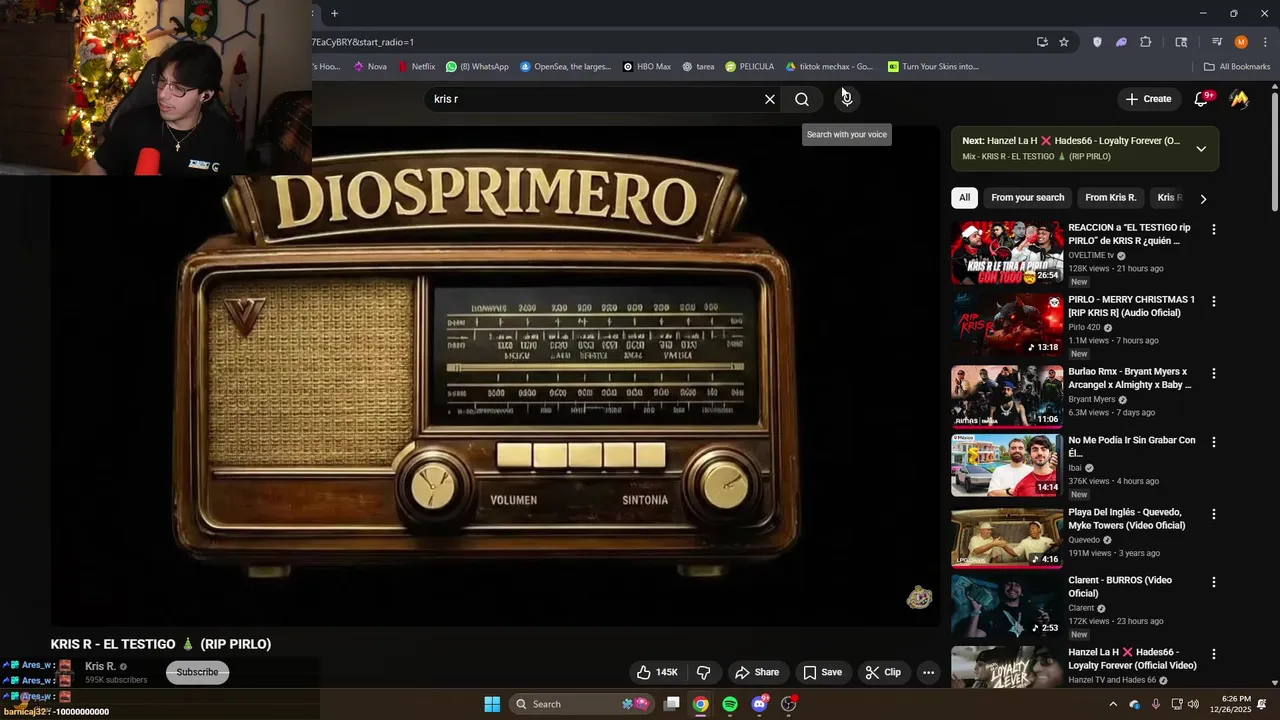Viewport: 1280px width, 720px height.
Task: Open OBS Studio from the taskbar
Action: point(789,704)
